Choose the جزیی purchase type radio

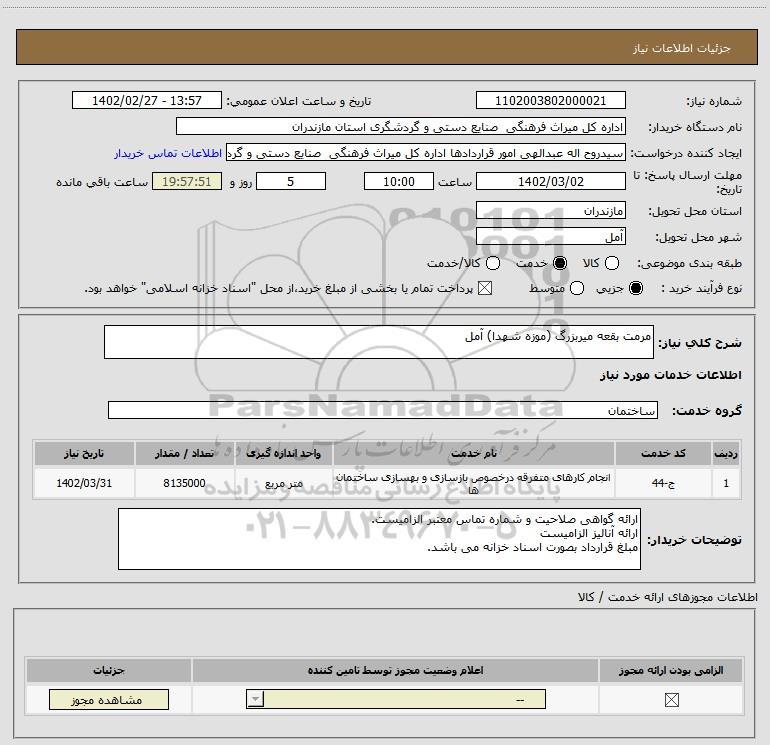[x=635, y=288]
